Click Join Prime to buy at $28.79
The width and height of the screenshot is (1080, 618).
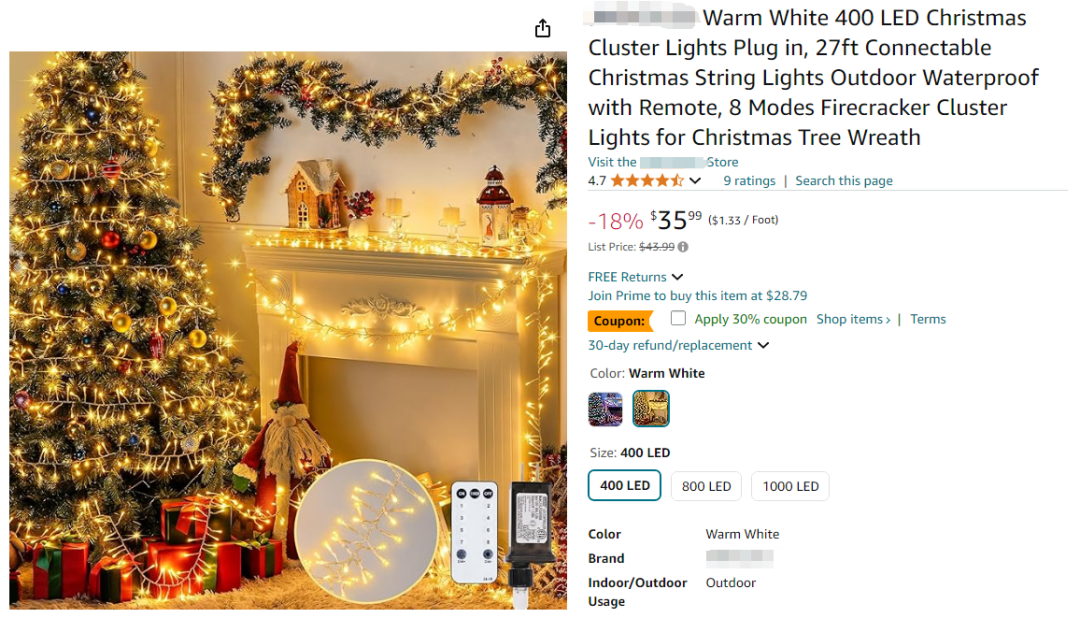pyautogui.click(x=697, y=296)
